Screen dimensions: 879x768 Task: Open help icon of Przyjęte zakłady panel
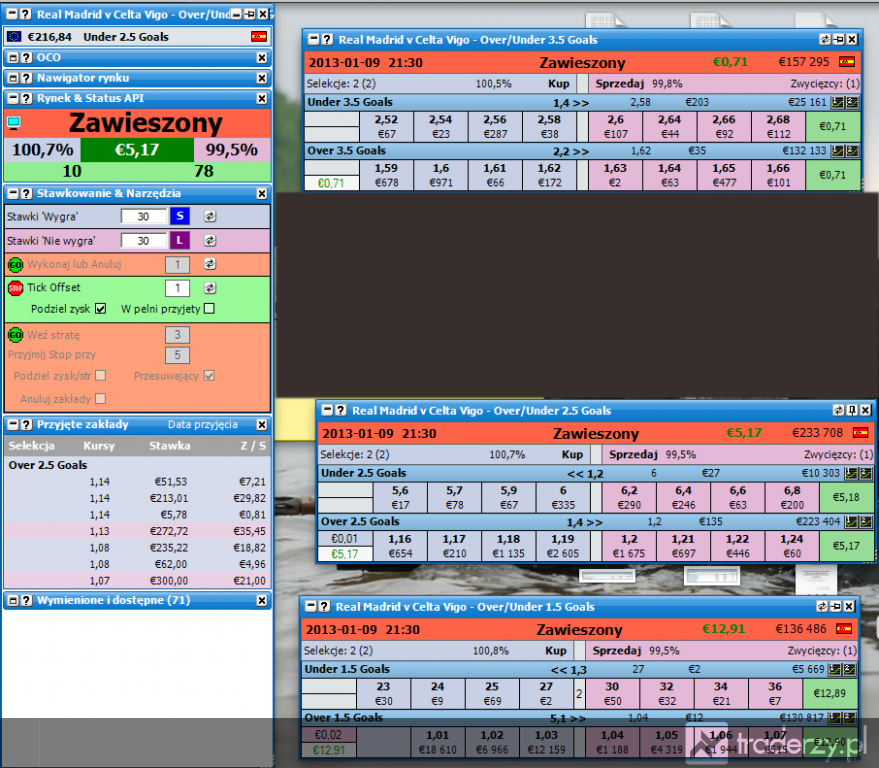[26, 424]
